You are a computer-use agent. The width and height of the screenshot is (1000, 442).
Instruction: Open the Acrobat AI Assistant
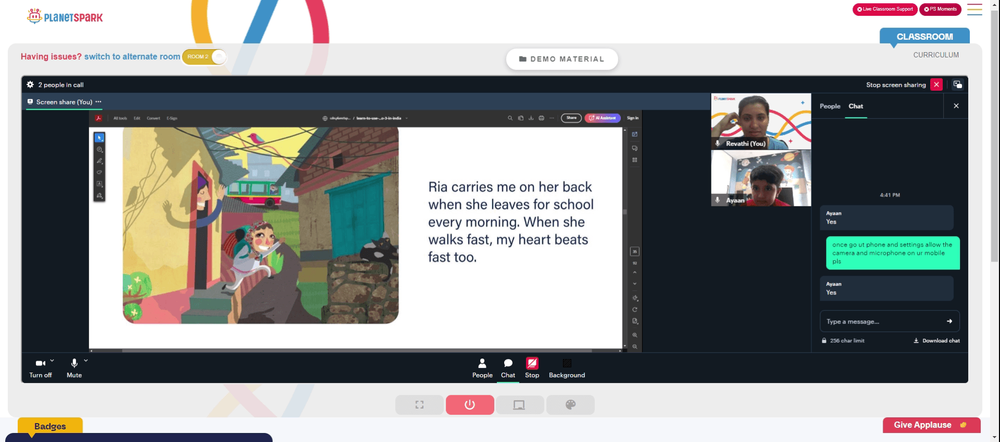(603, 118)
